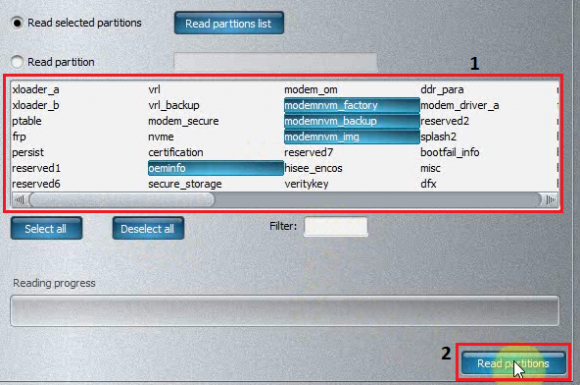Image resolution: width=580 pixels, height=385 pixels.
Task: Select the Read selected partitions radio button
Action: pyautogui.click(x=17, y=23)
